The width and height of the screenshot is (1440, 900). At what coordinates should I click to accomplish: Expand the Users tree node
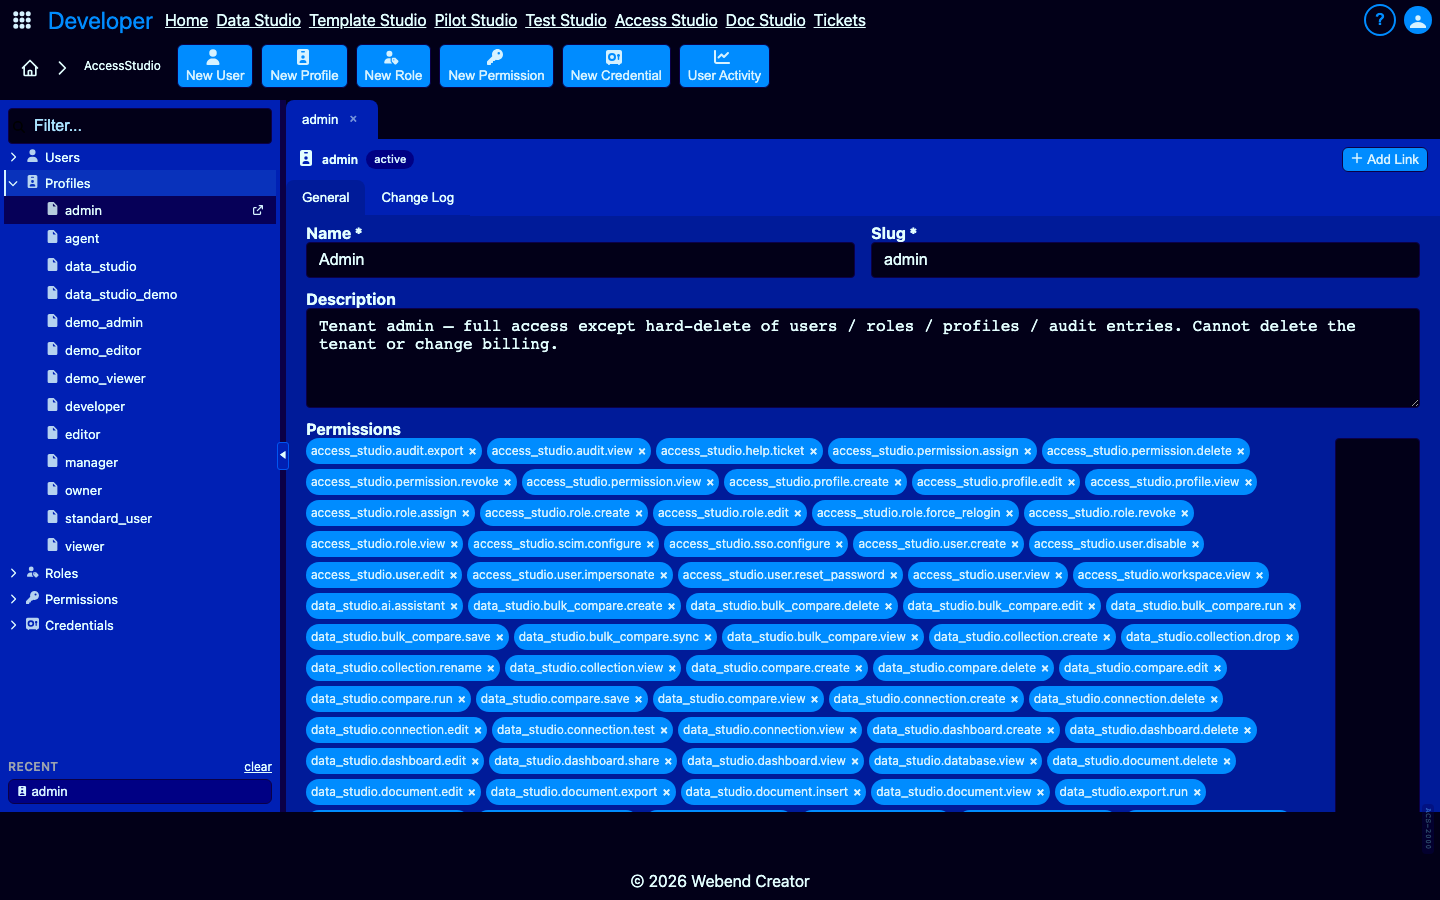(13, 157)
